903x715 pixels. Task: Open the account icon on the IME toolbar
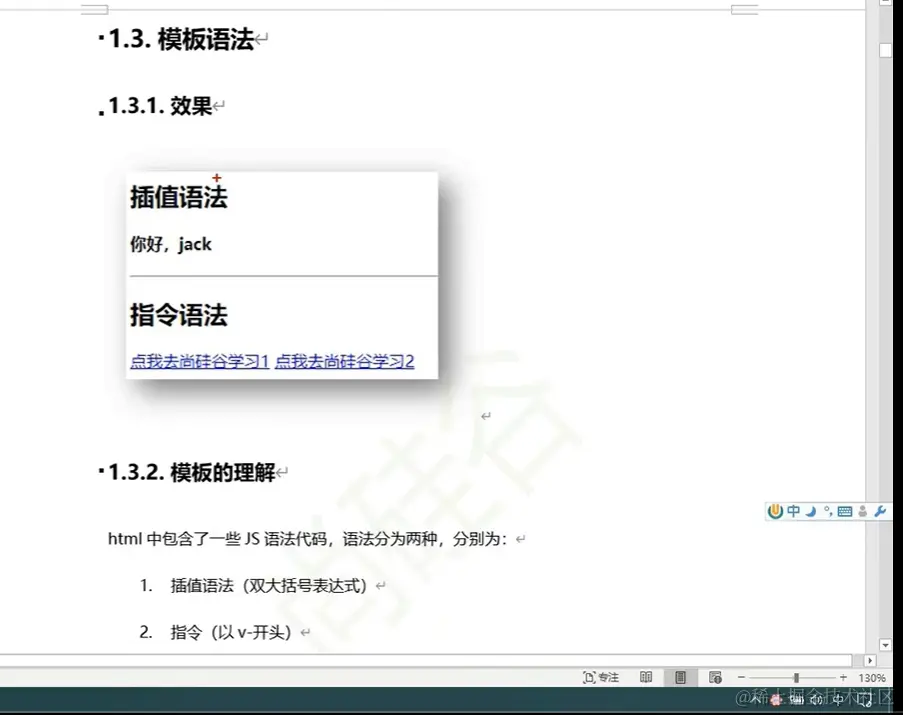point(862,511)
